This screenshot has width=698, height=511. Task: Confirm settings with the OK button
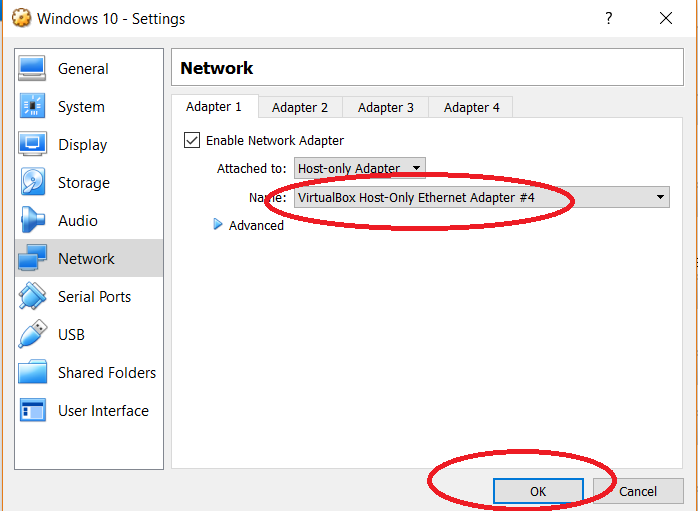point(538,491)
